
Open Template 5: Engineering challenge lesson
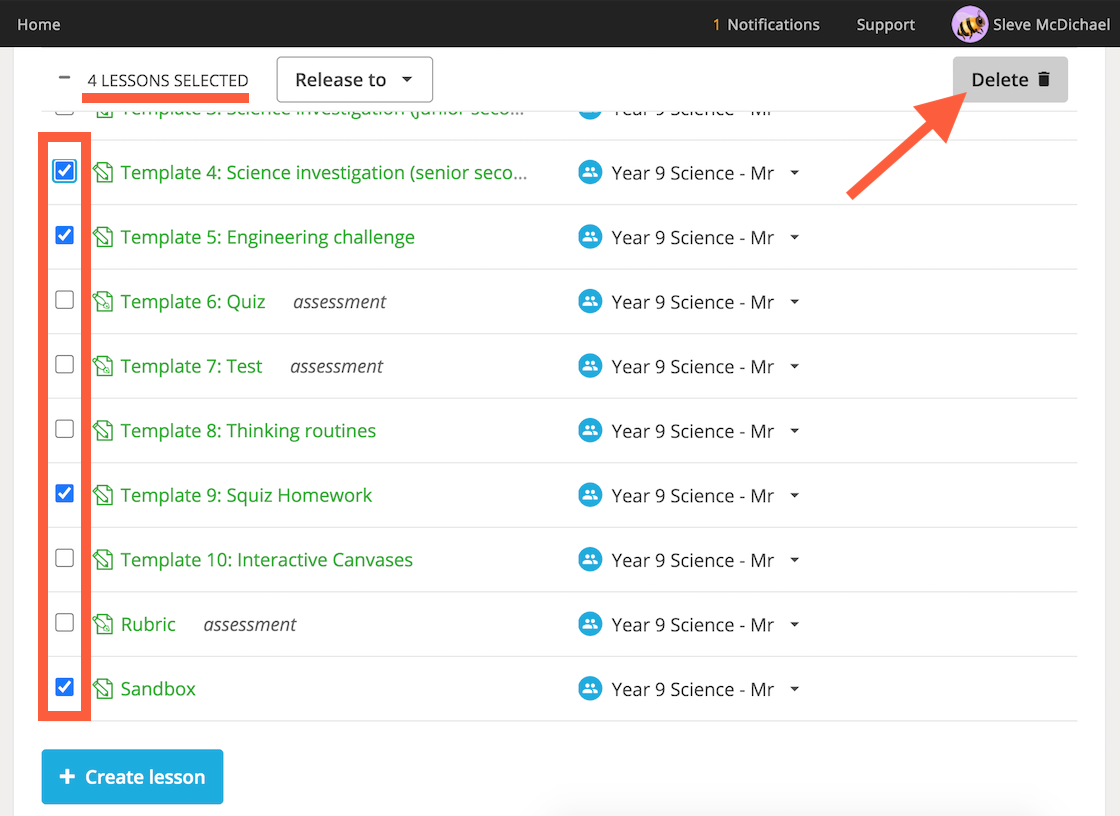tap(267, 237)
